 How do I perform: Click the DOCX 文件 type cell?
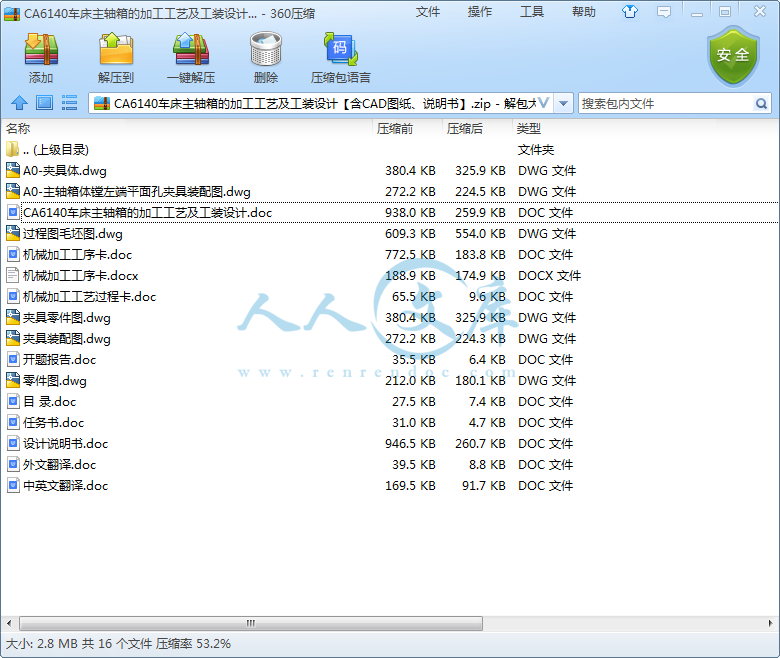pyautogui.click(x=549, y=275)
